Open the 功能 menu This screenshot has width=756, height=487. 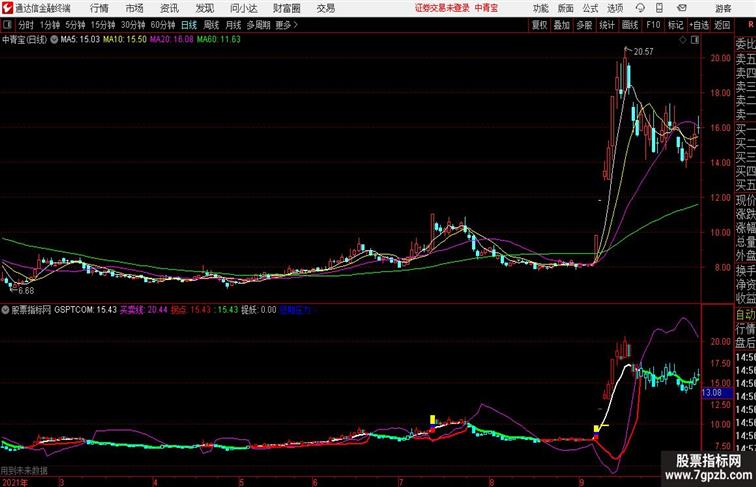pyautogui.click(x=540, y=8)
